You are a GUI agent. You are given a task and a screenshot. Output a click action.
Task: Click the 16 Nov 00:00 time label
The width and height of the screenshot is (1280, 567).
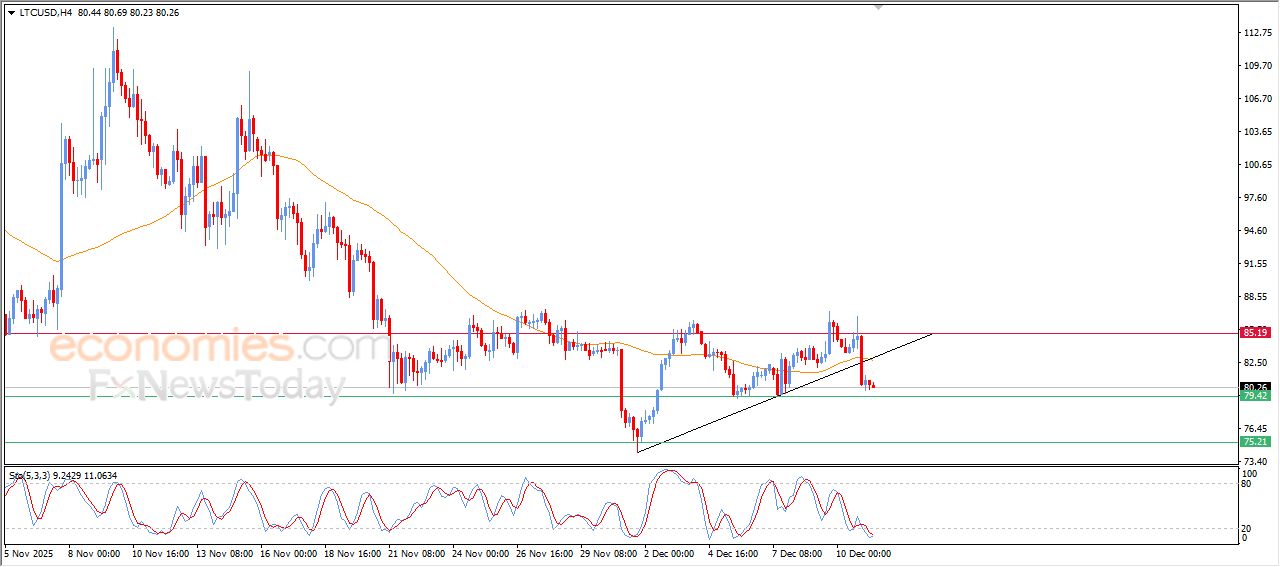(289, 553)
